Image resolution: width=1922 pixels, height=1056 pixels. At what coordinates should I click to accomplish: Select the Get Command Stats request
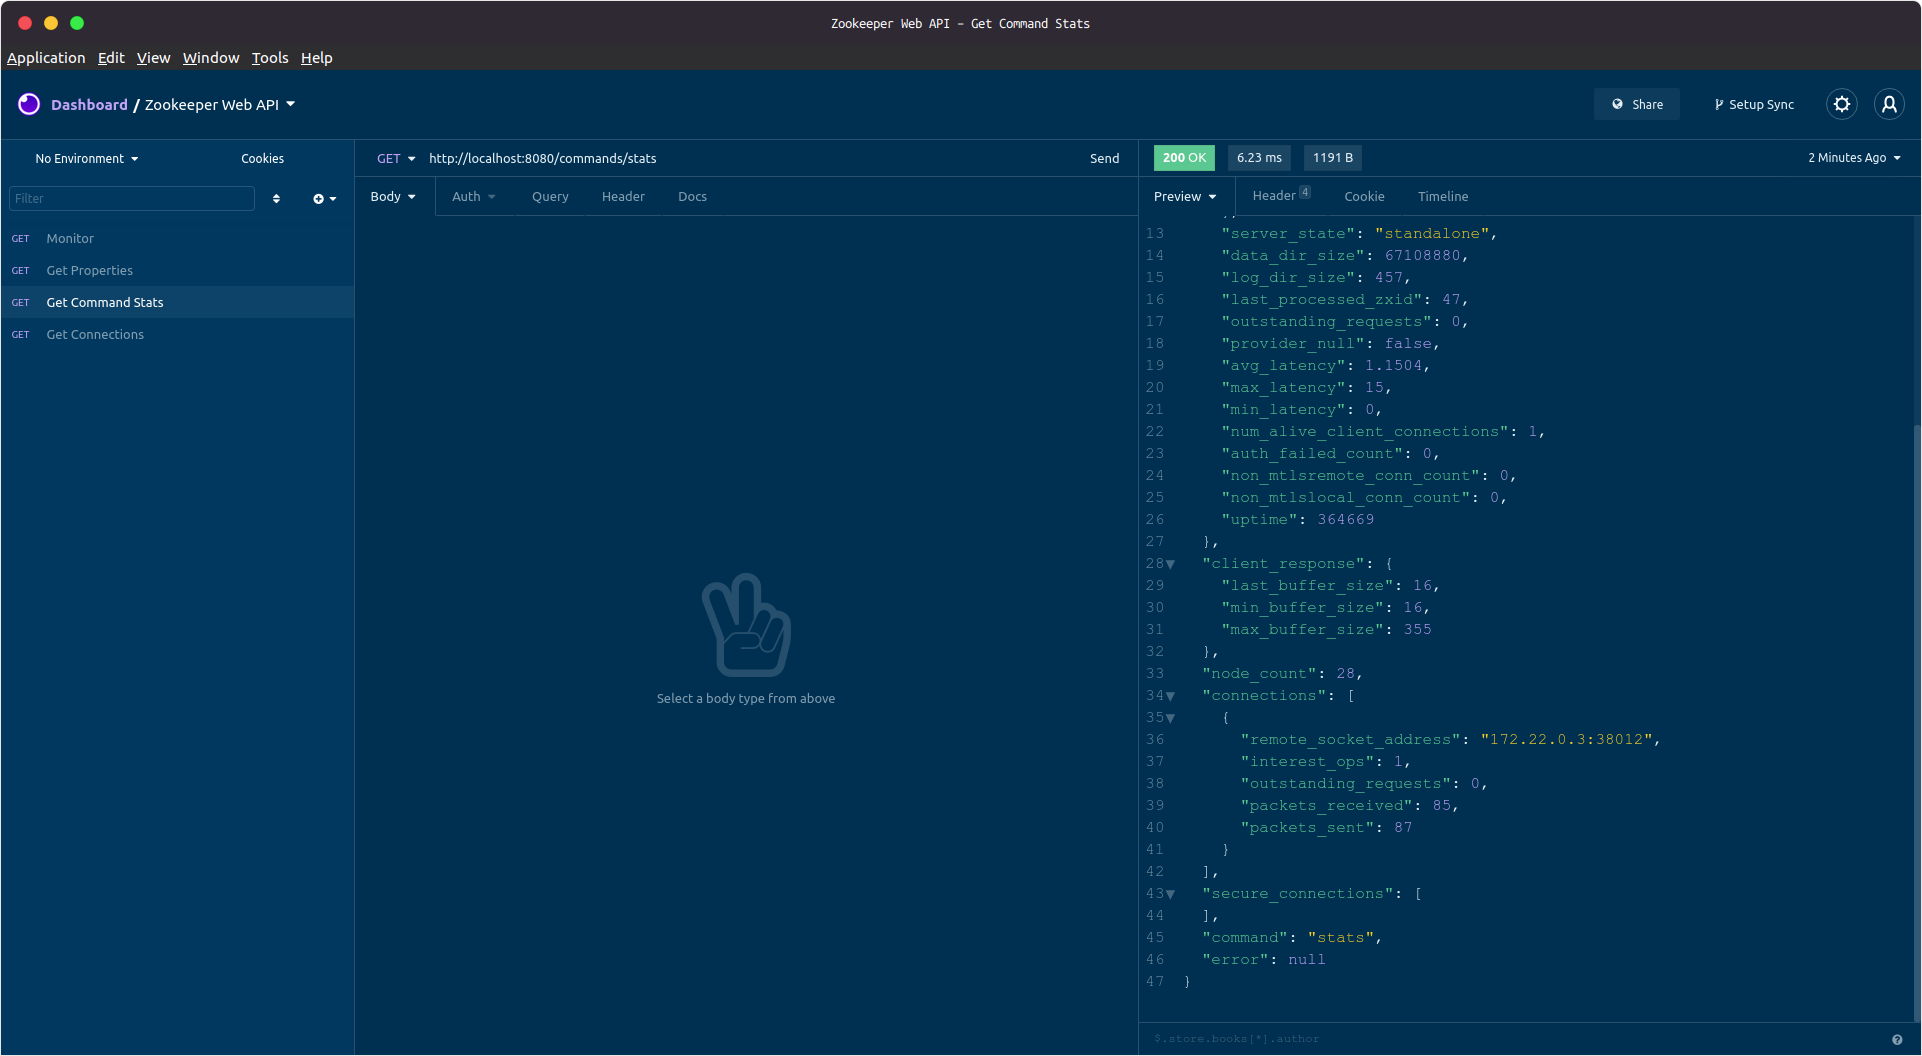point(177,302)
